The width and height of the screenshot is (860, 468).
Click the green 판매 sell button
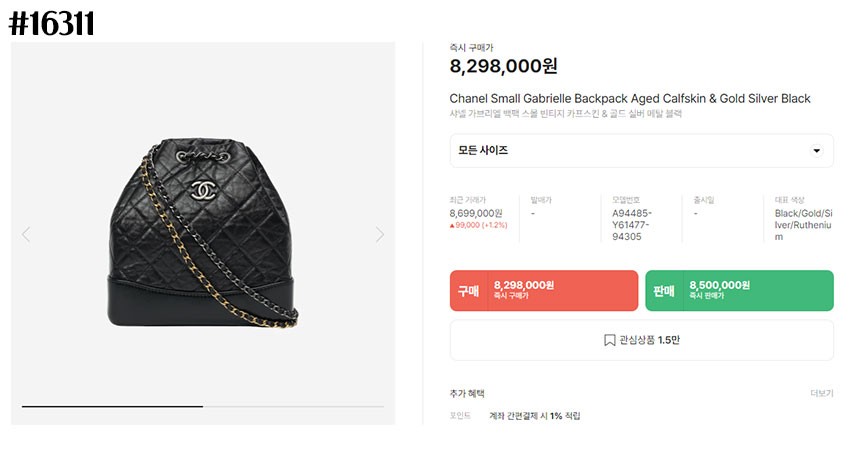(739, 290)
